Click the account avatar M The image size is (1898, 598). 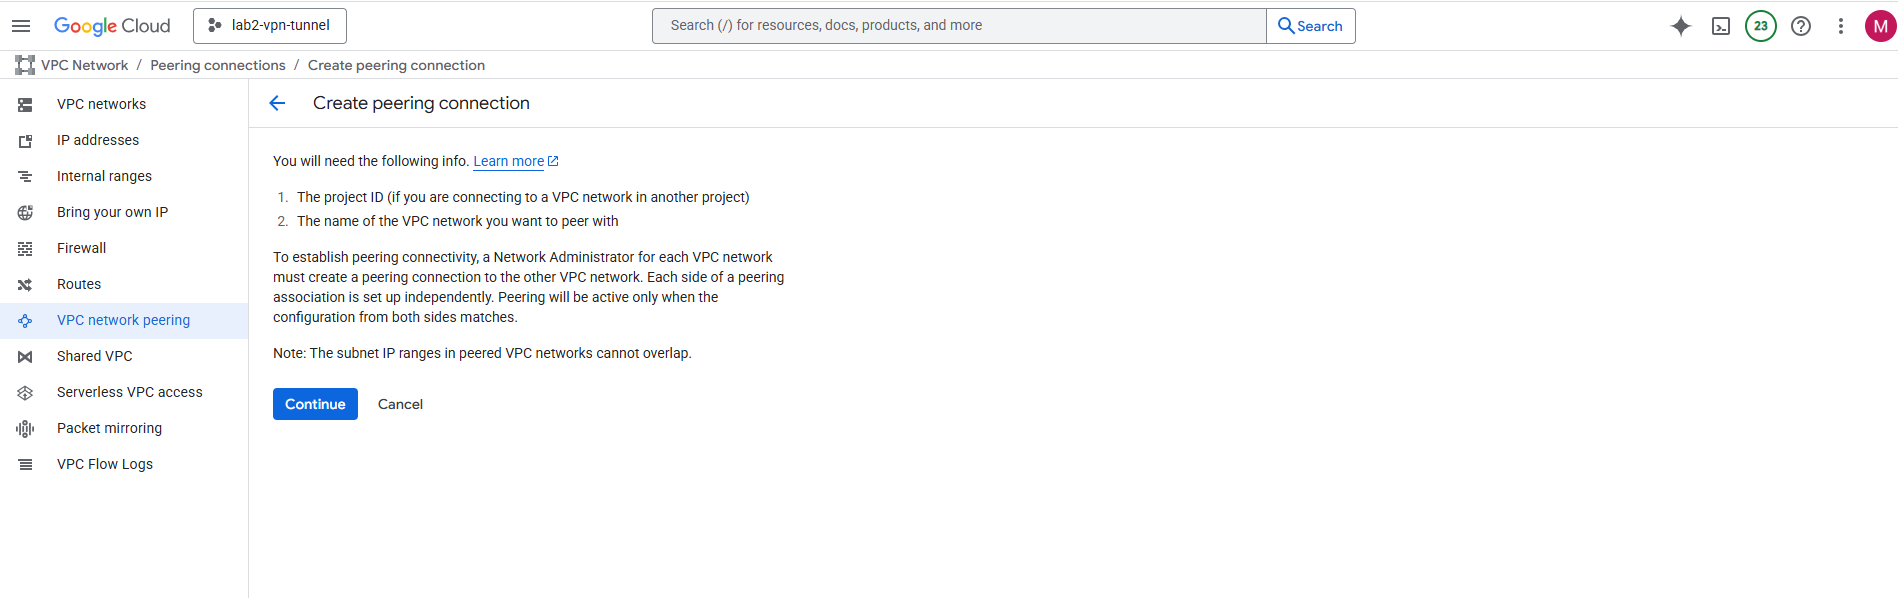click(1880, 26)
